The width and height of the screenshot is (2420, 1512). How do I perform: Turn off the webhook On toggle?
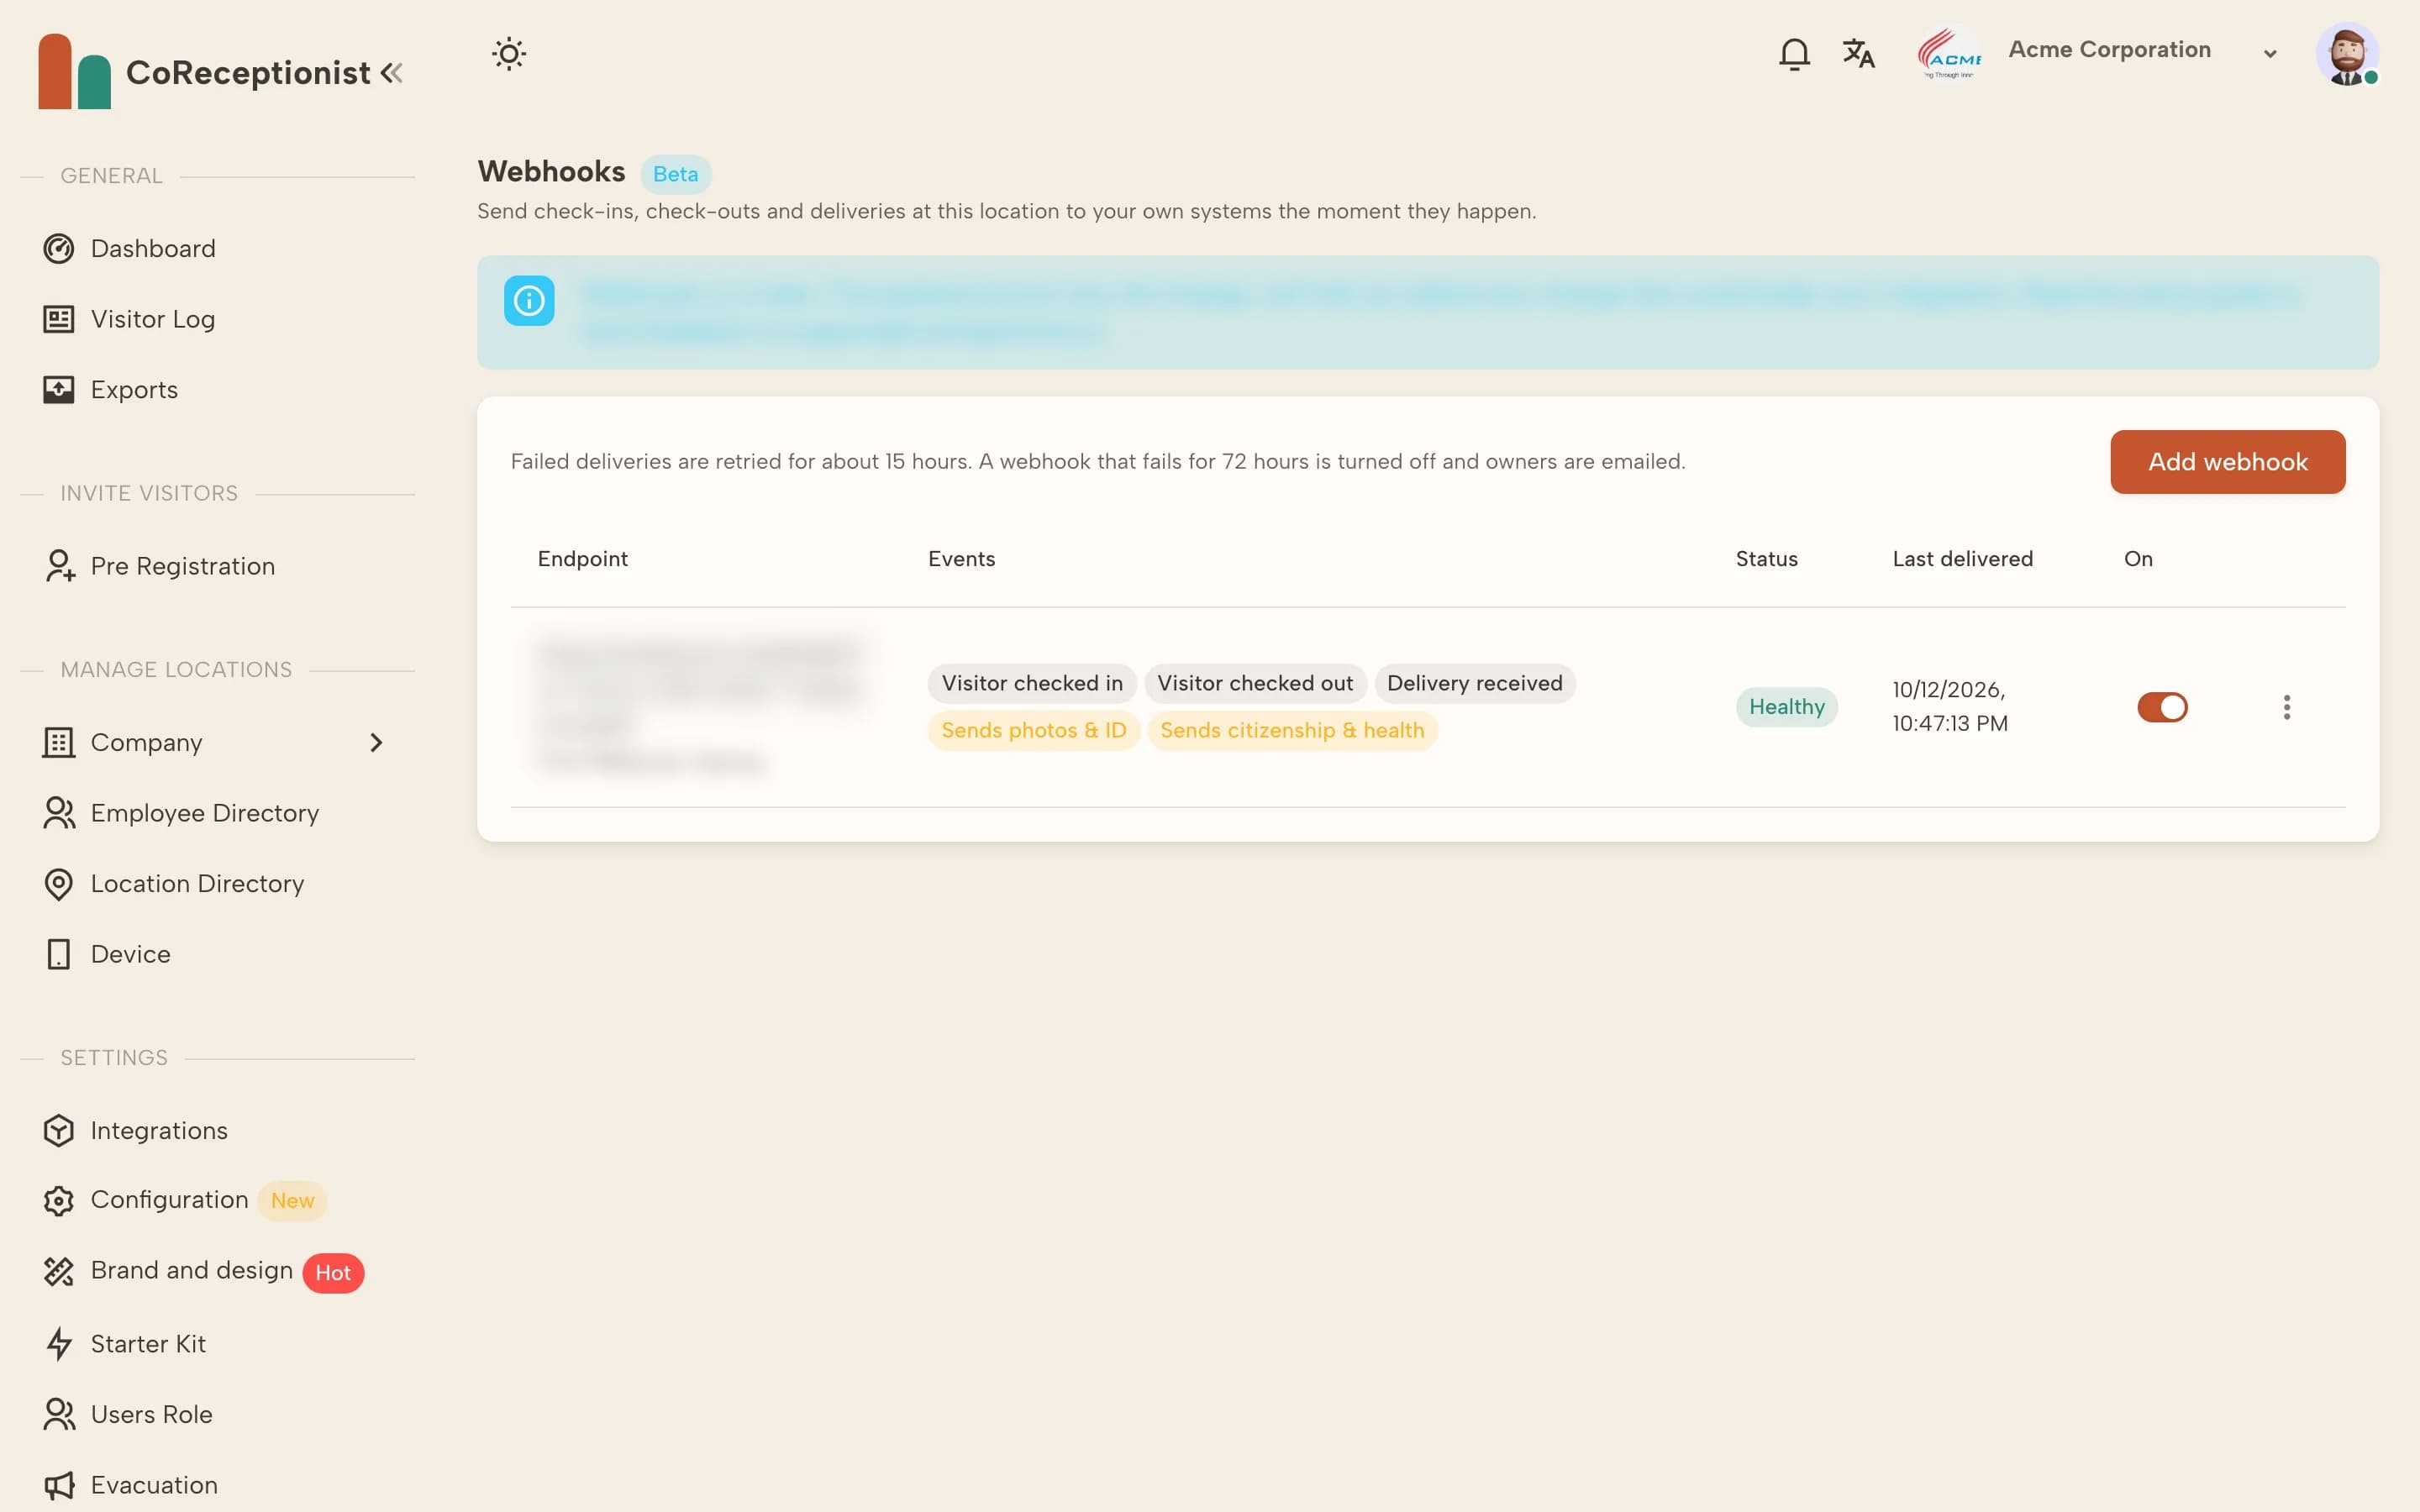pos(2162,707)
